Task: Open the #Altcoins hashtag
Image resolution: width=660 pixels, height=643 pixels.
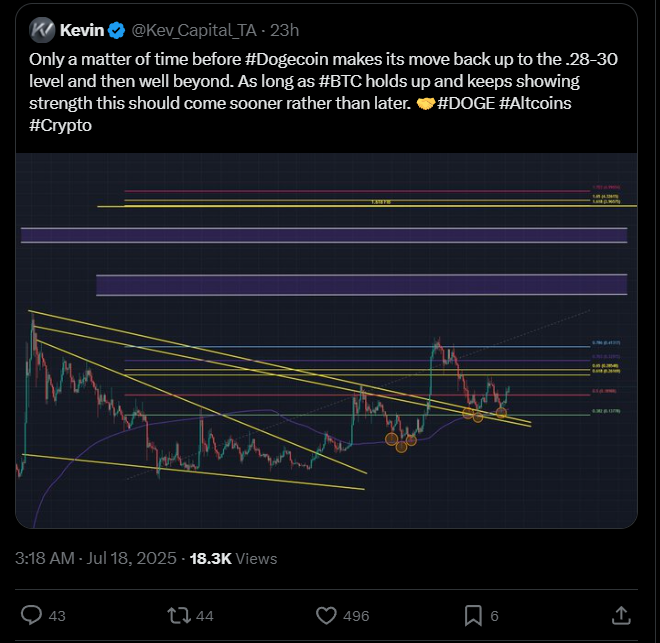Action: [535, 104]
